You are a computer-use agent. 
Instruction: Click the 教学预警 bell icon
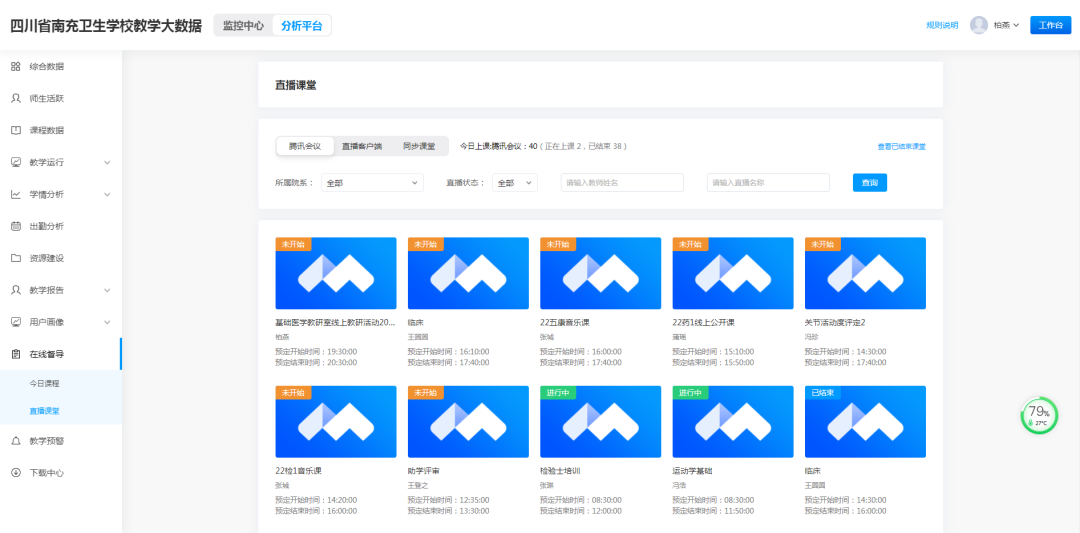tap(16, 441)
